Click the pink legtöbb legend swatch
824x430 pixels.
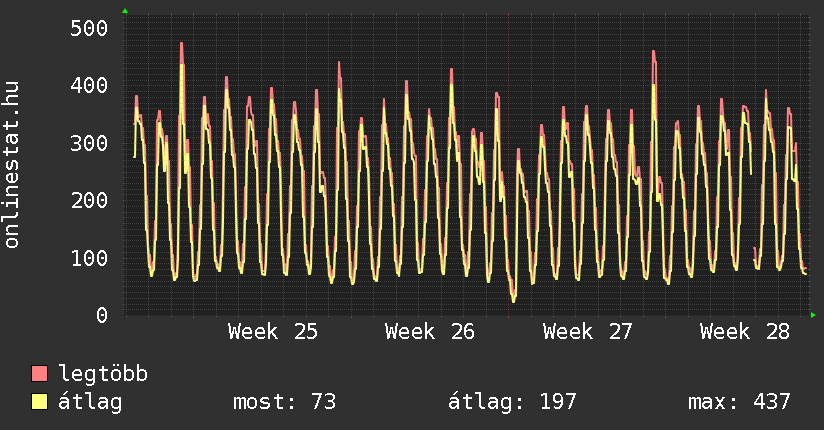[39, 373]
